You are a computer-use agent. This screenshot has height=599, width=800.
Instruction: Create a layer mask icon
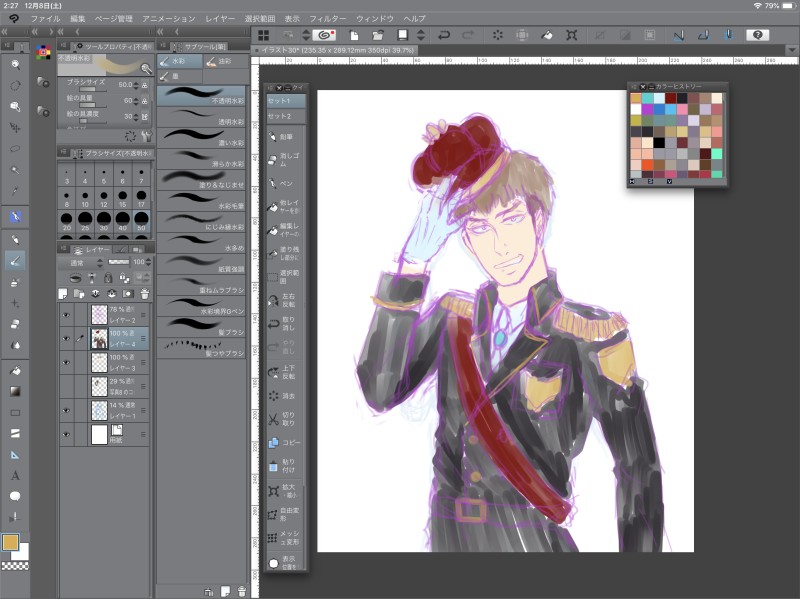128,294
